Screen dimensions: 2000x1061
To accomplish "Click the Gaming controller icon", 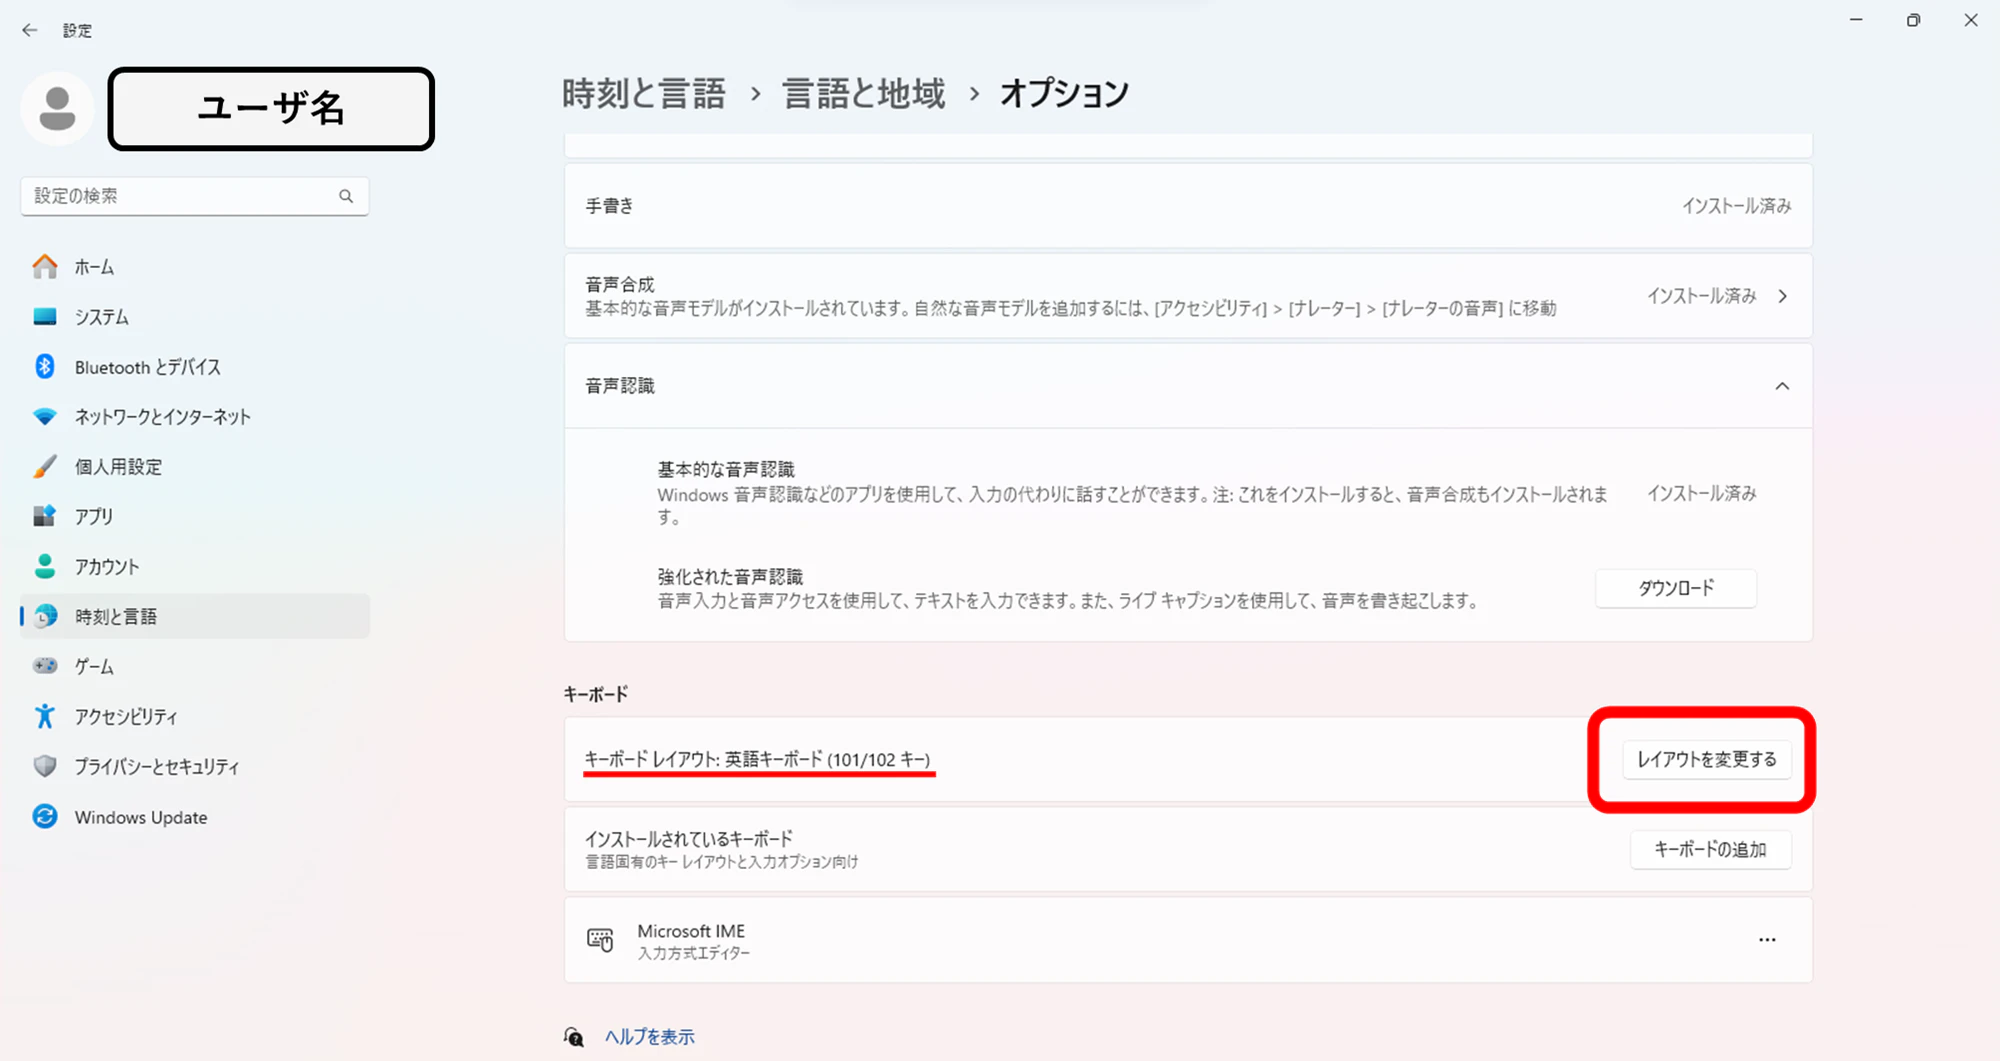I will click(x=45, y=666).
